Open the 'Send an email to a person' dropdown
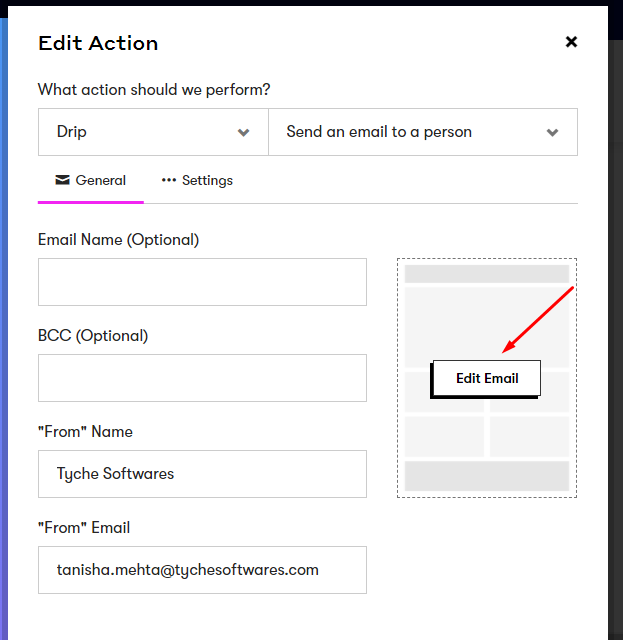 click(x=423, y=132)
